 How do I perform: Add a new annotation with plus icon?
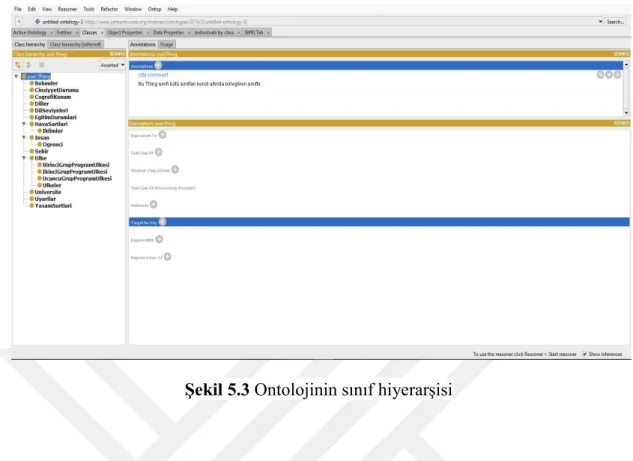(158, 65)
